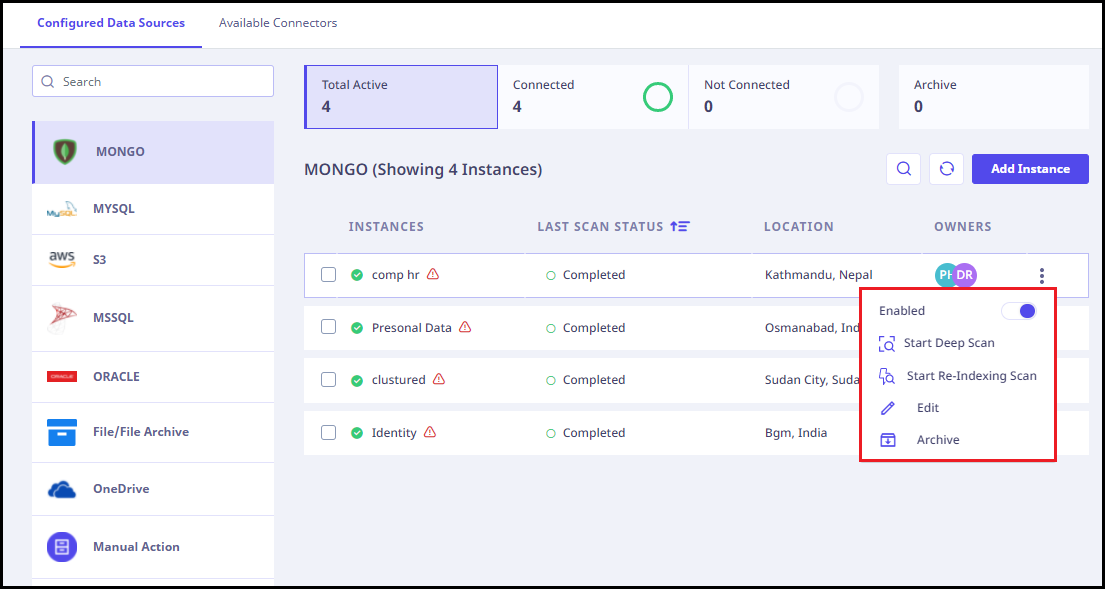This screenshot has width=1105, height=589.
Task: Click the comp hr instance name
Action: (395, 275)
